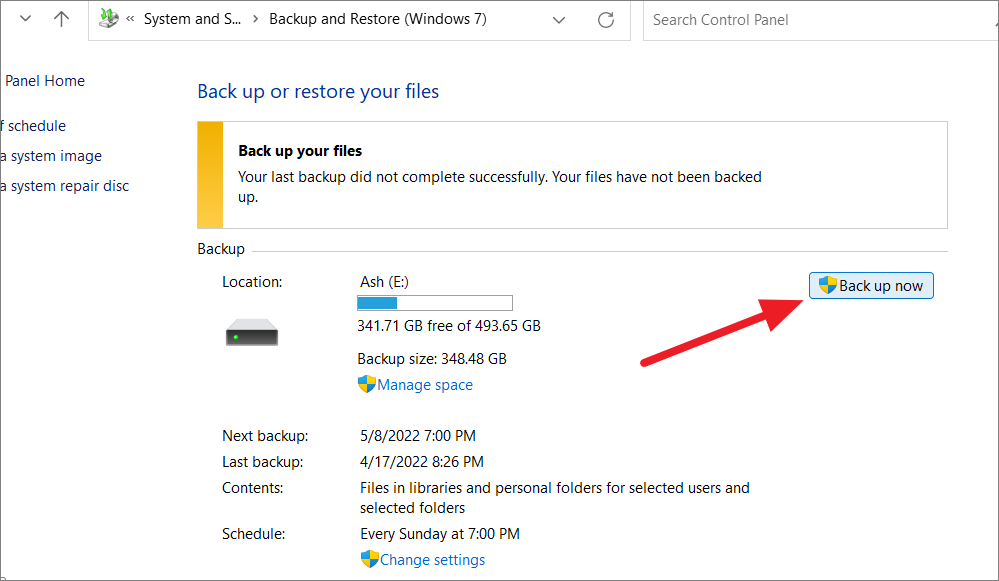
Task: Expand the address bar history dropdown
Action: 558,19
